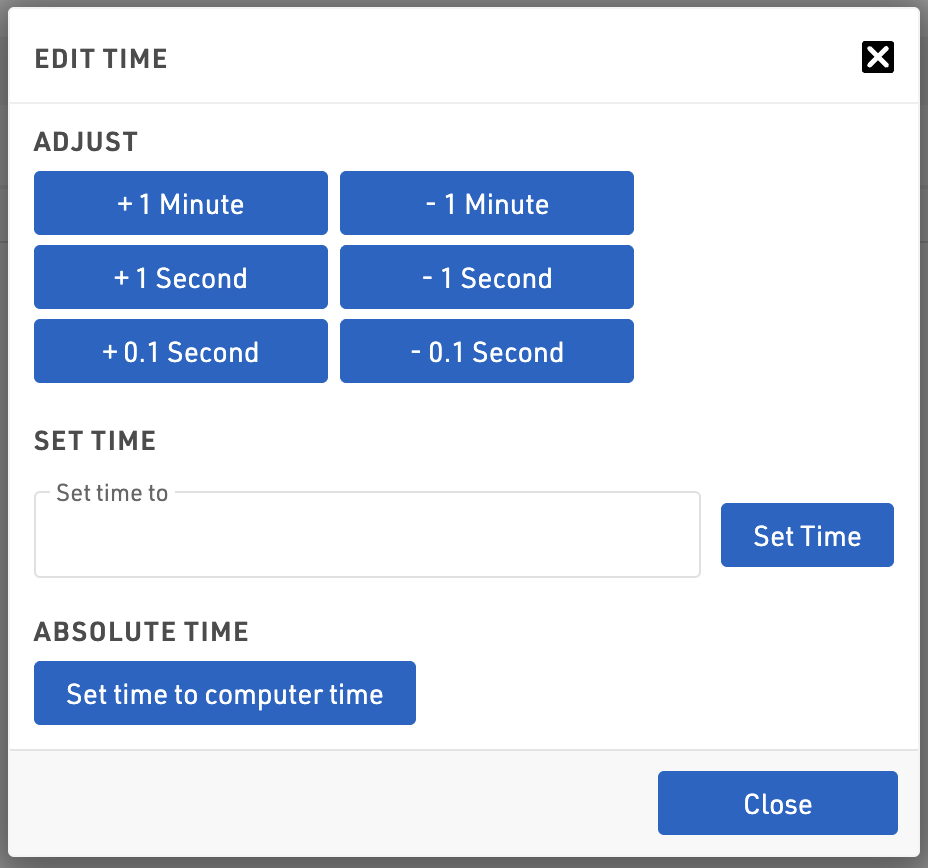Click the dimmed backdrop outside the dialog
The width and height of the screenshot is (928, 868).
click(x=924, y=400)
